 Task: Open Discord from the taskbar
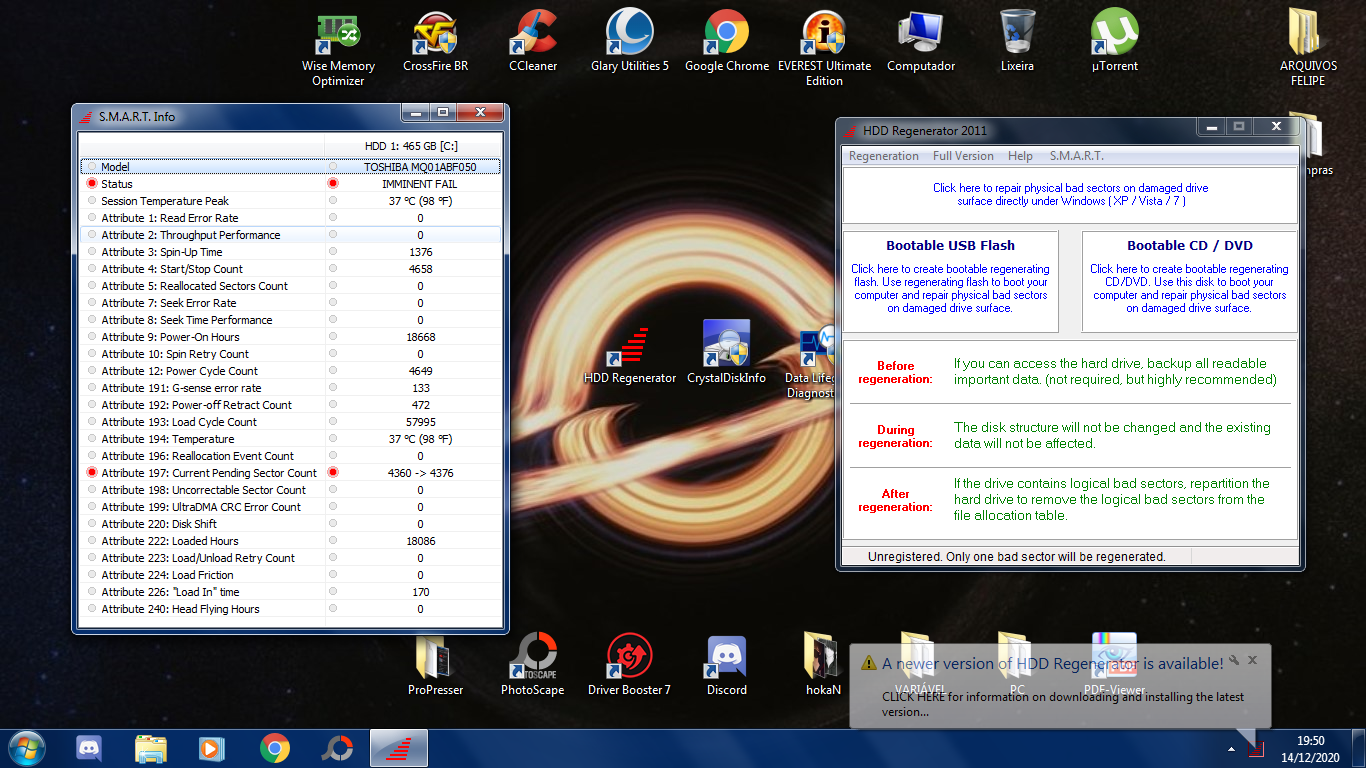tap(89, 748)
